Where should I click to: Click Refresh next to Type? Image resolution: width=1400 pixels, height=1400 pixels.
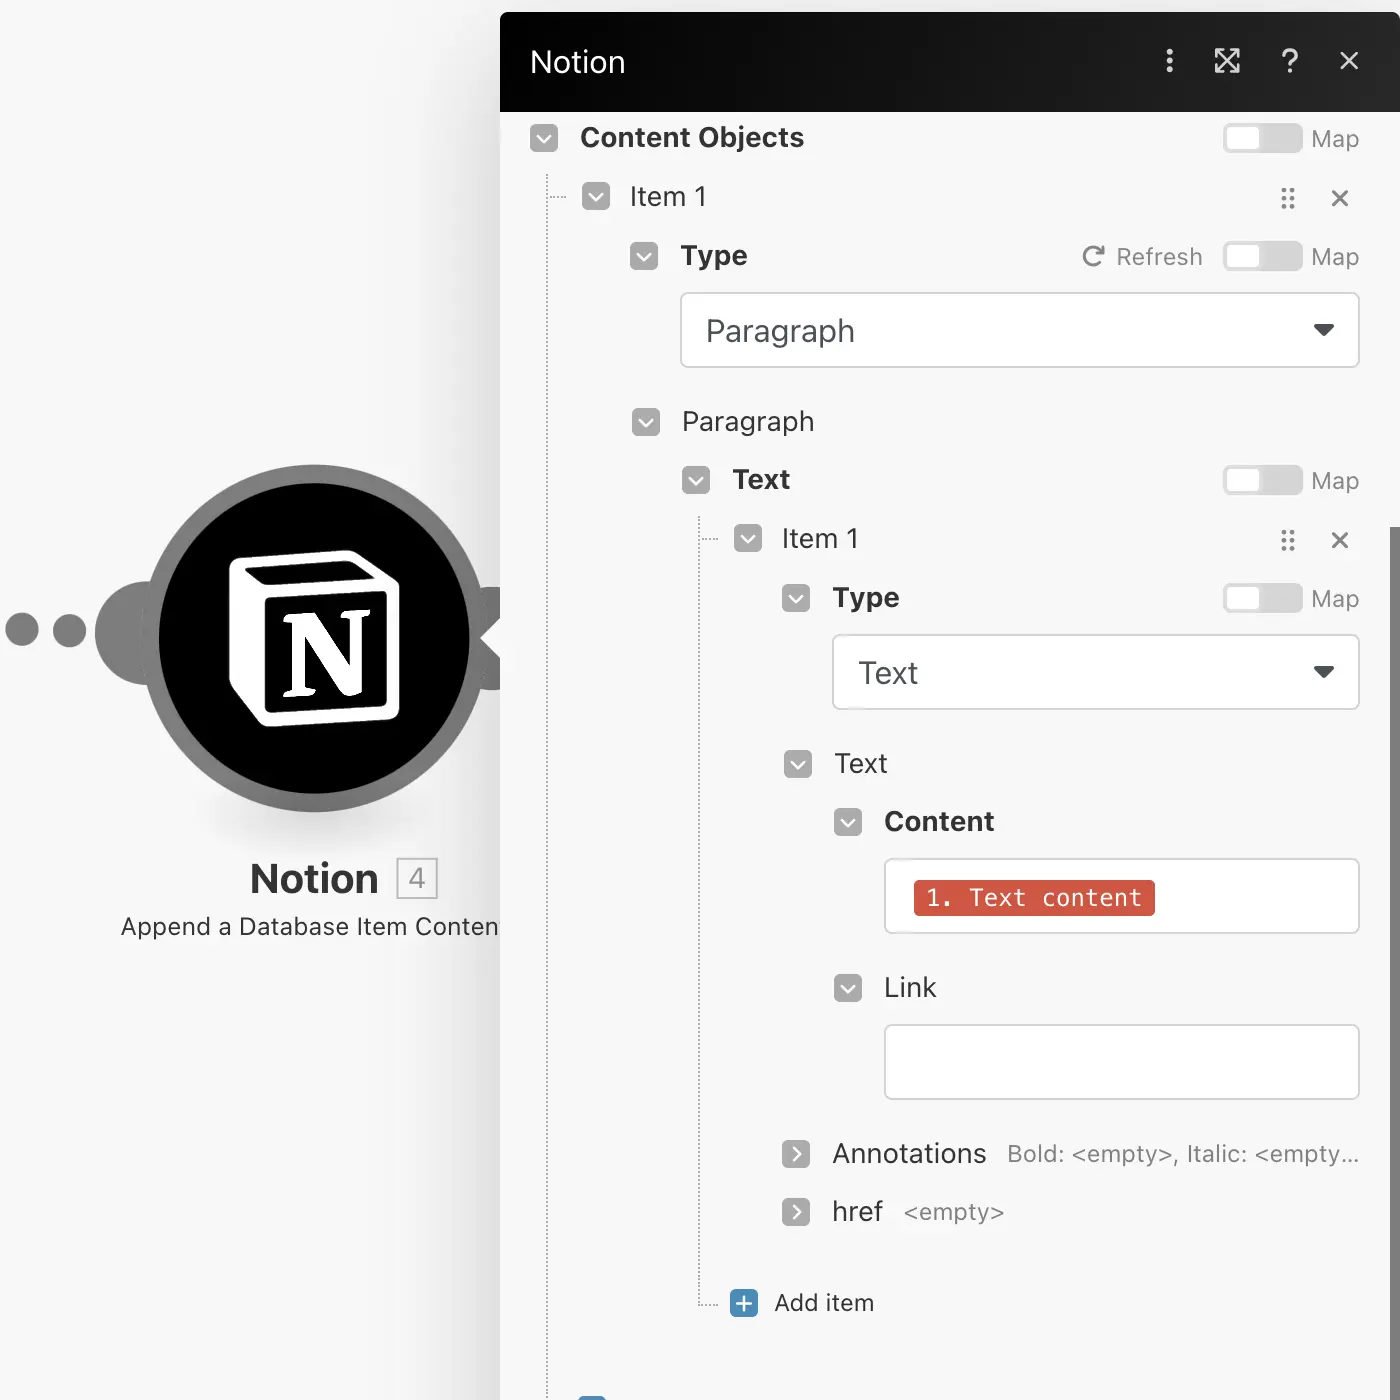(1142, 257)
